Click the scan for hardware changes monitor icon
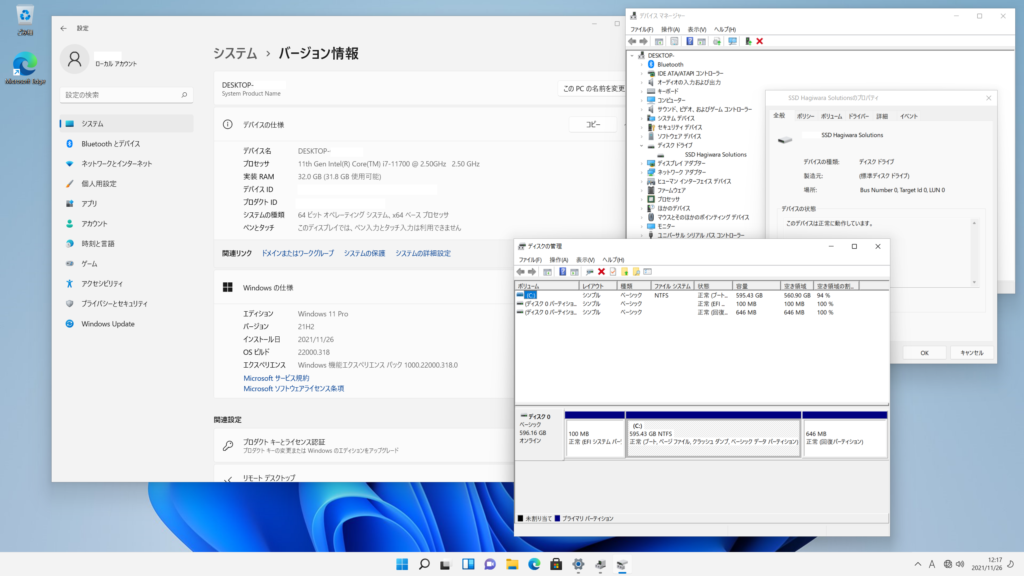This screenshot has width=1024, height=576. click(x=732, y=41)
